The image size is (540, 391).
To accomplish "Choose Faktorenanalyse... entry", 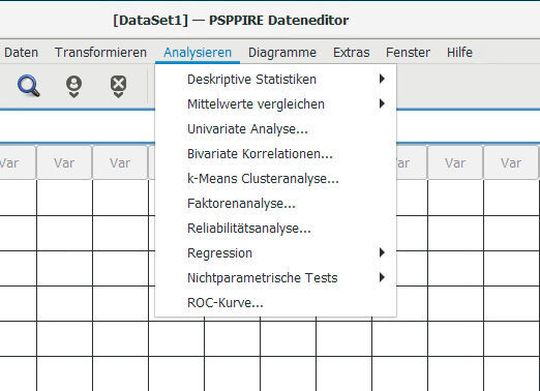I will 276,203.
